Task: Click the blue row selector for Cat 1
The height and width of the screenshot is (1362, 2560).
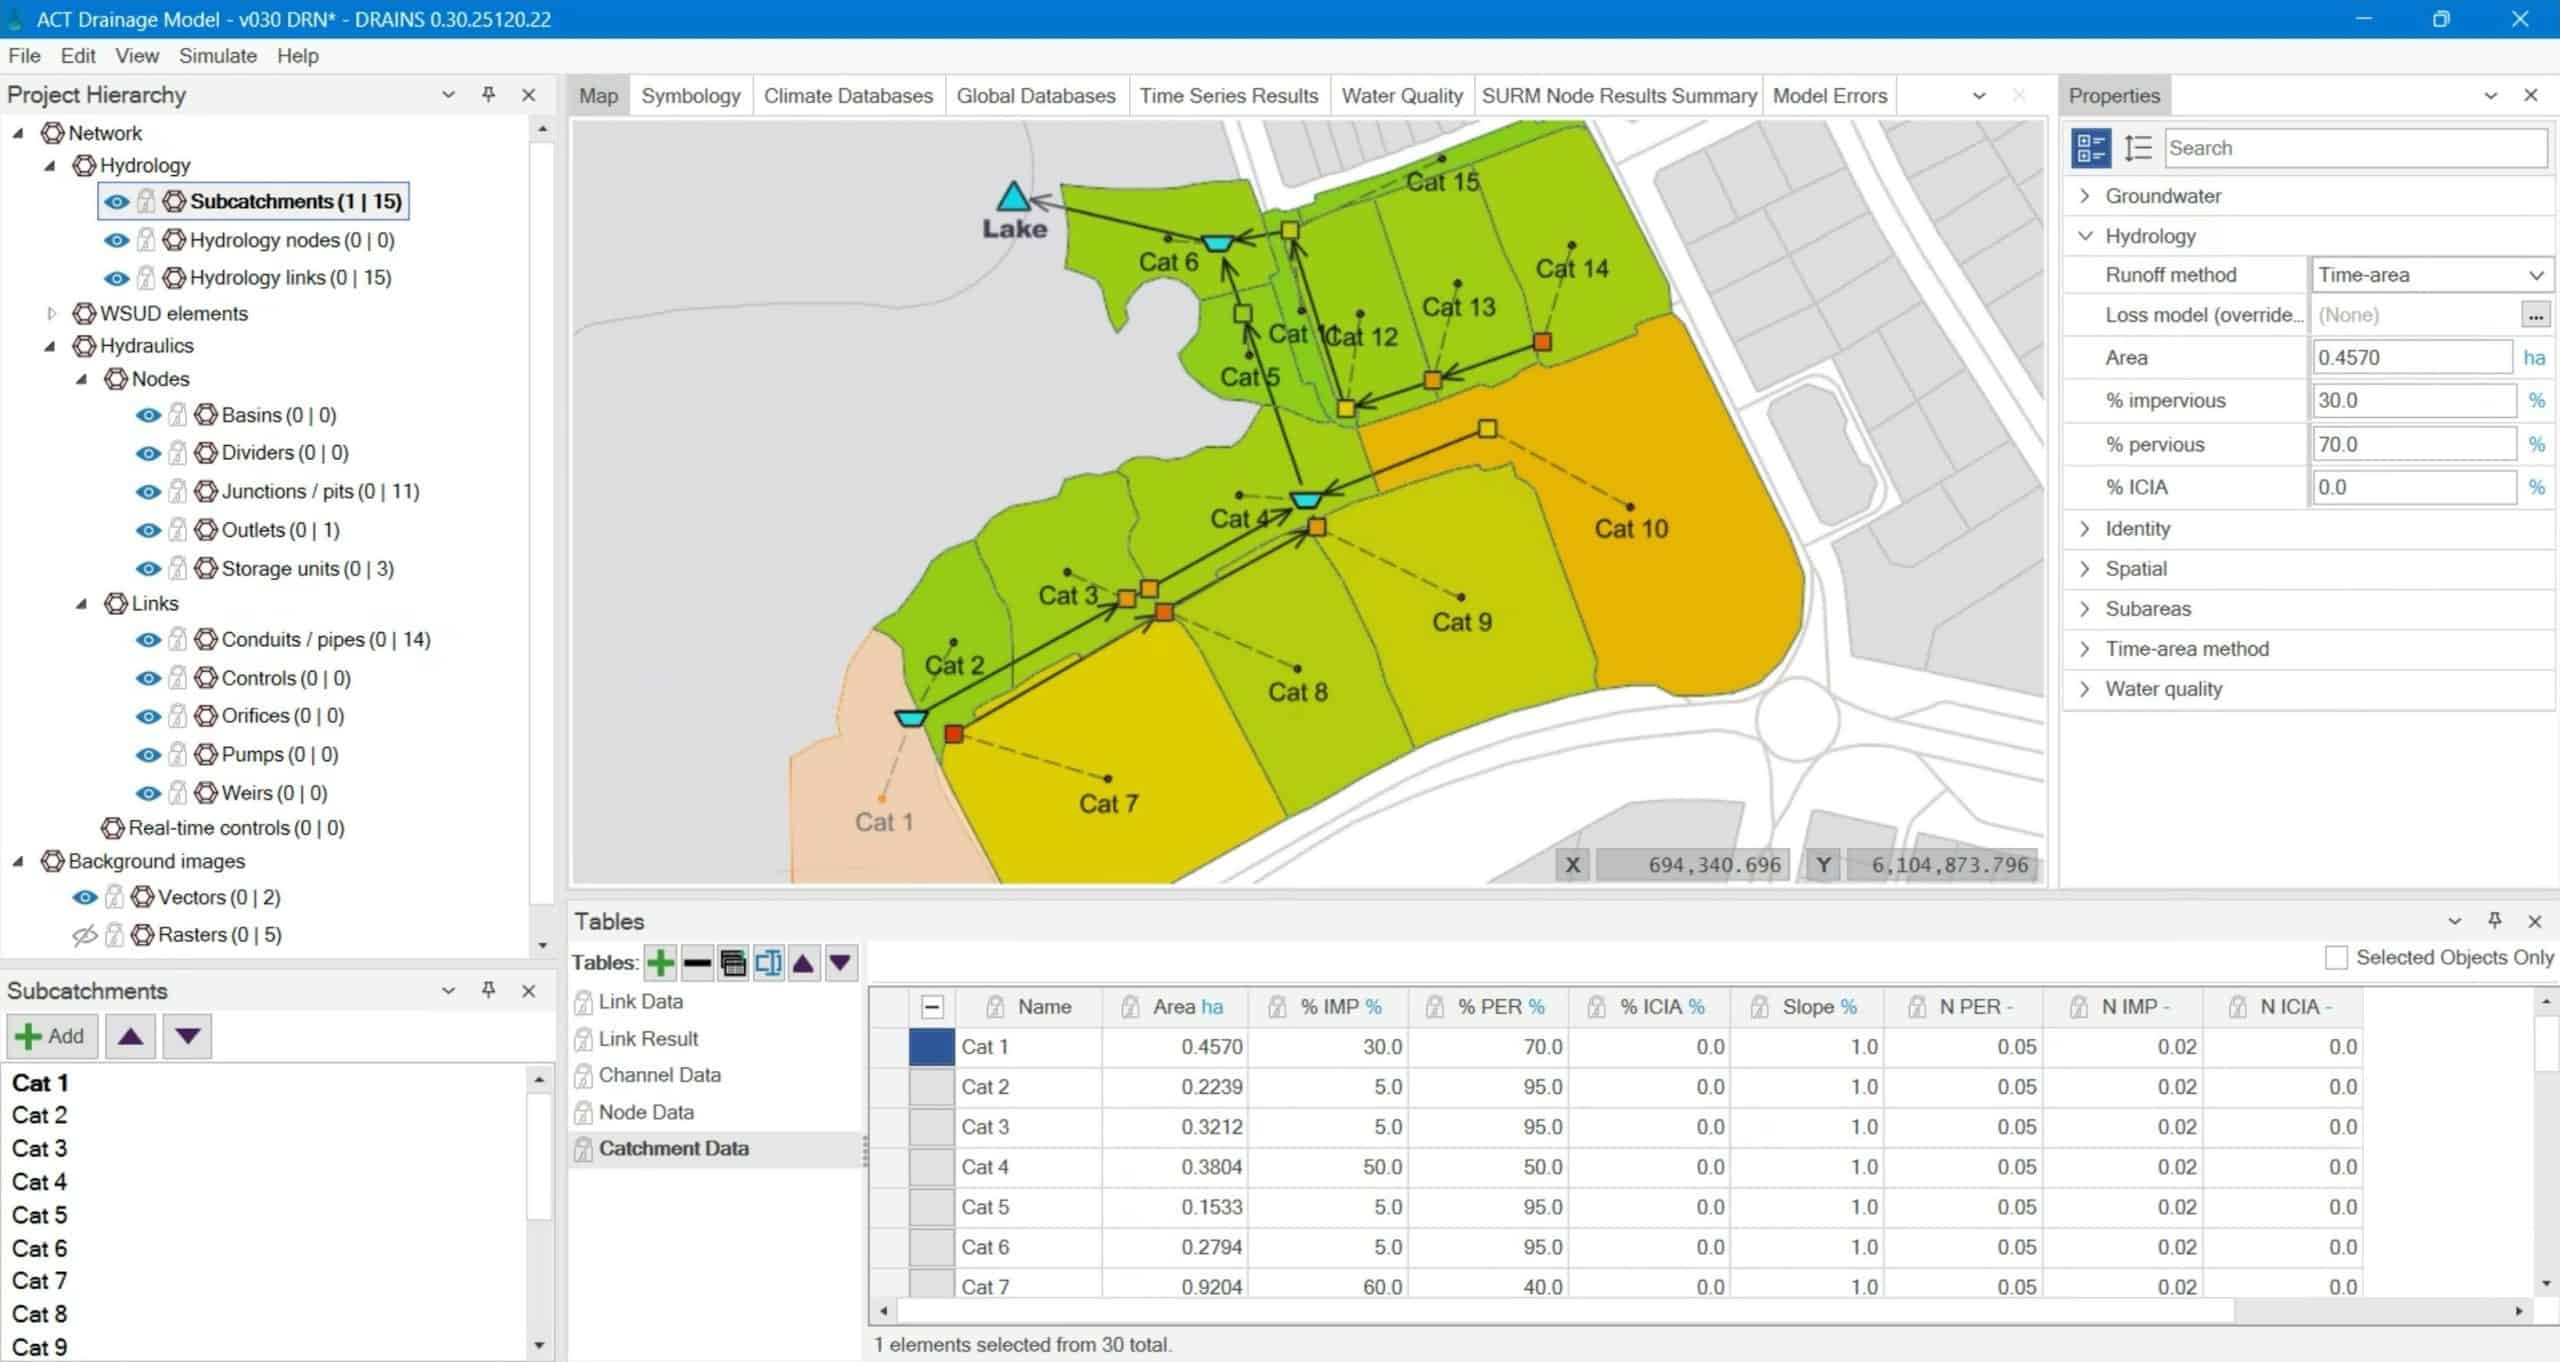Action: 931,1047
